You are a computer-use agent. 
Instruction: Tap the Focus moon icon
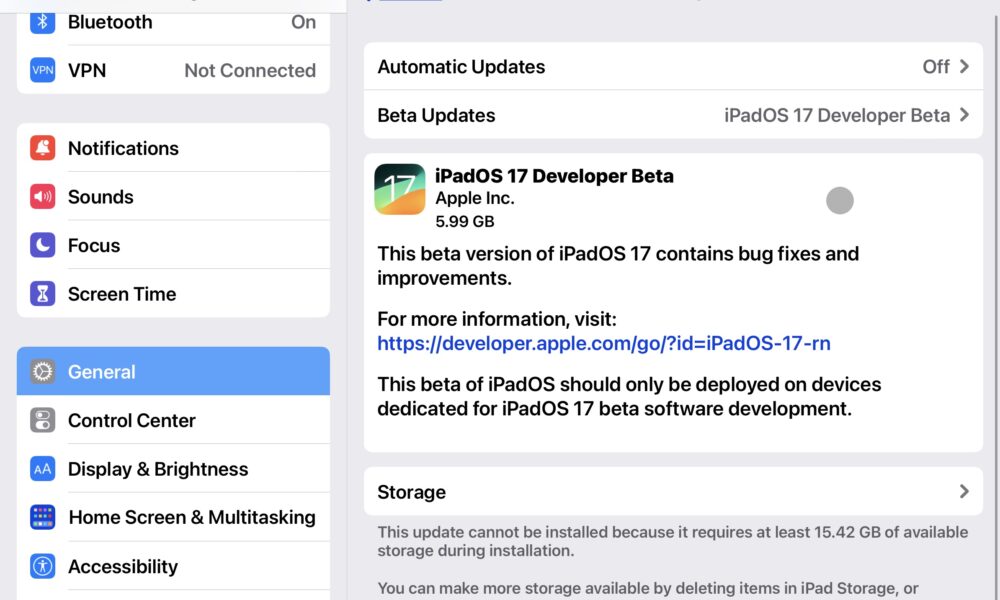[x=43, y=245]
